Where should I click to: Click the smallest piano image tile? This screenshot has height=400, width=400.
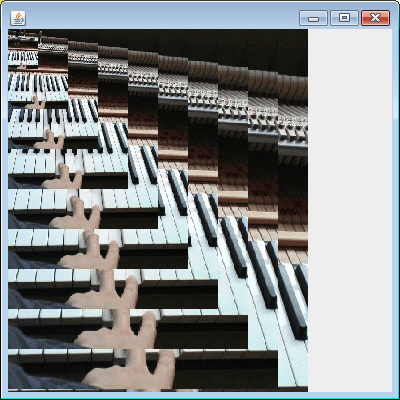23,49
